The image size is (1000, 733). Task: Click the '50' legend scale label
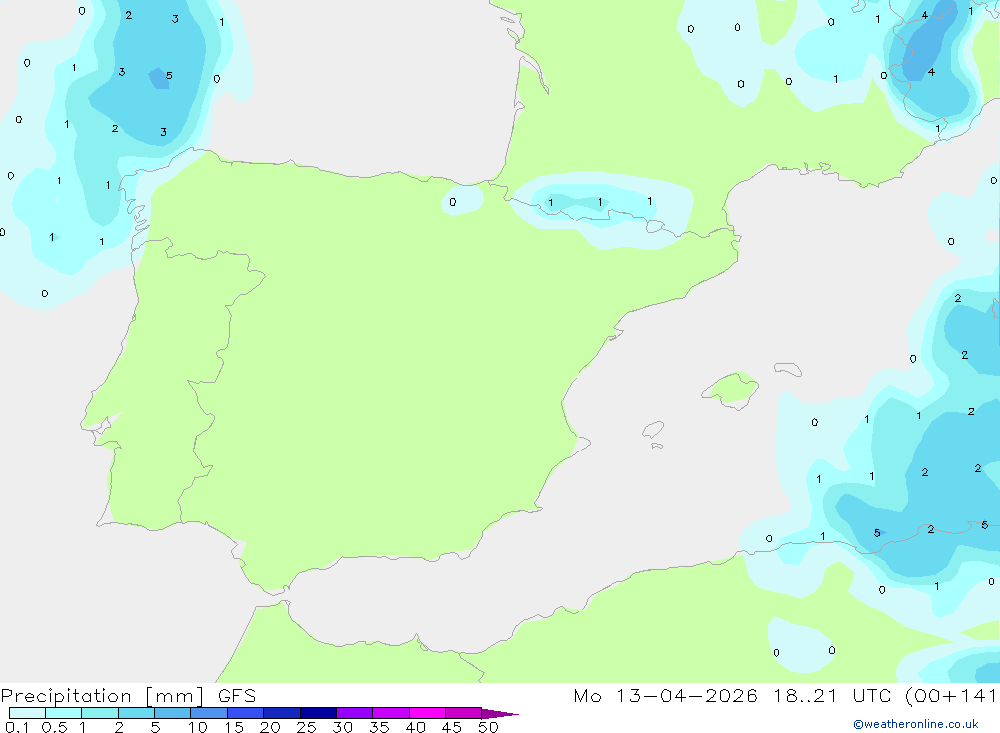click(488, 727)
